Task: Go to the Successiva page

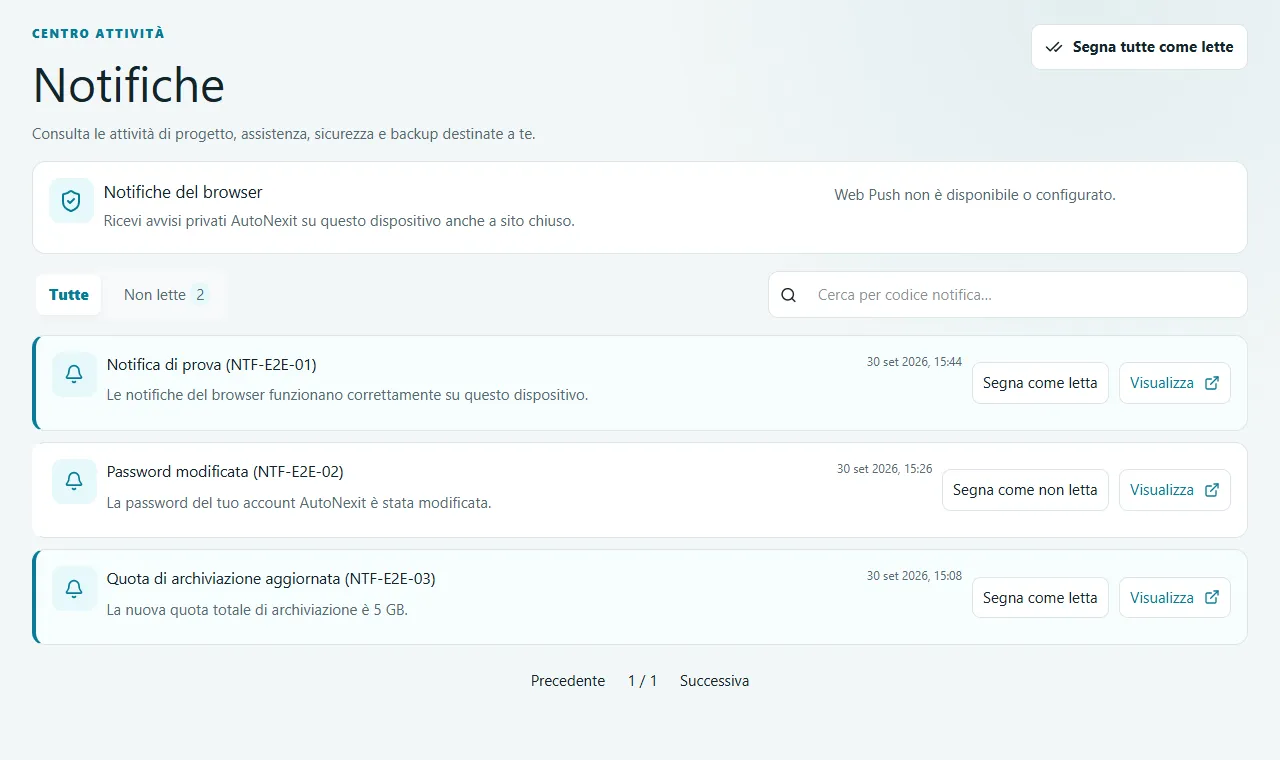Action: [714, 681]
